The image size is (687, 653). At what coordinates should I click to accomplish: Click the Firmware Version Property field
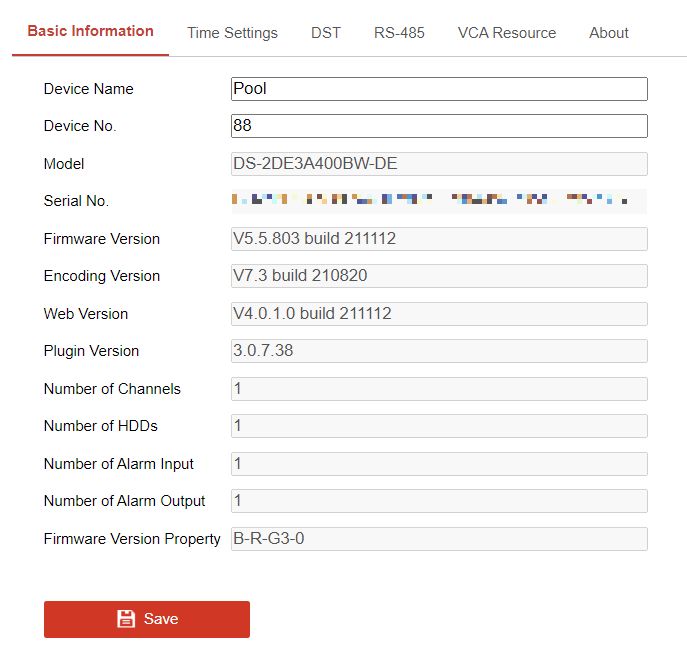tap(439, 539)
